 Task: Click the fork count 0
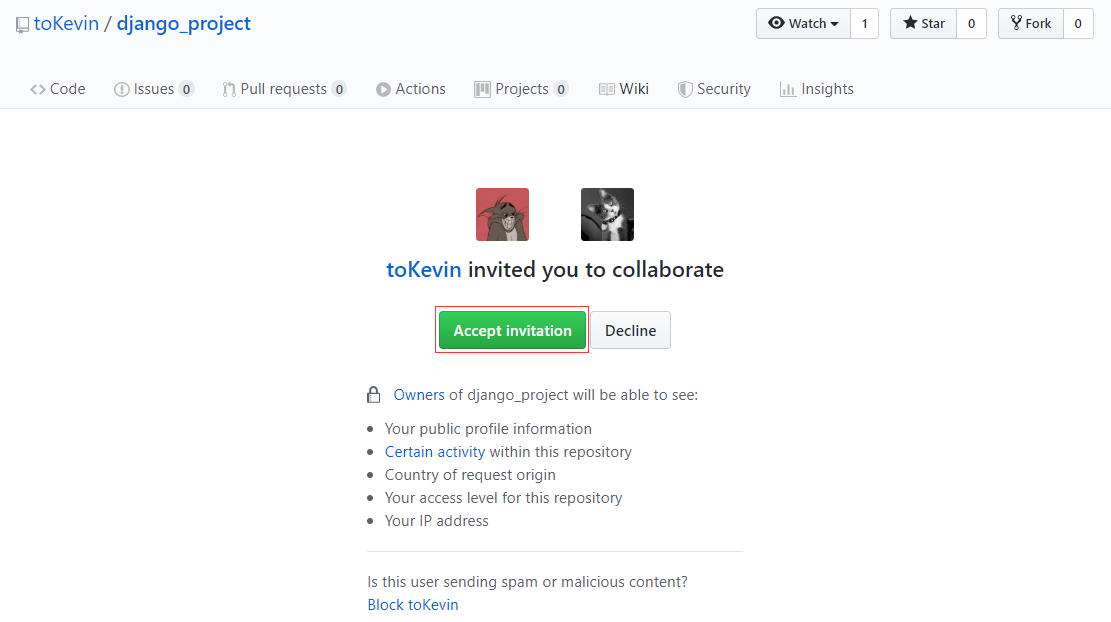pos(1078,23)
